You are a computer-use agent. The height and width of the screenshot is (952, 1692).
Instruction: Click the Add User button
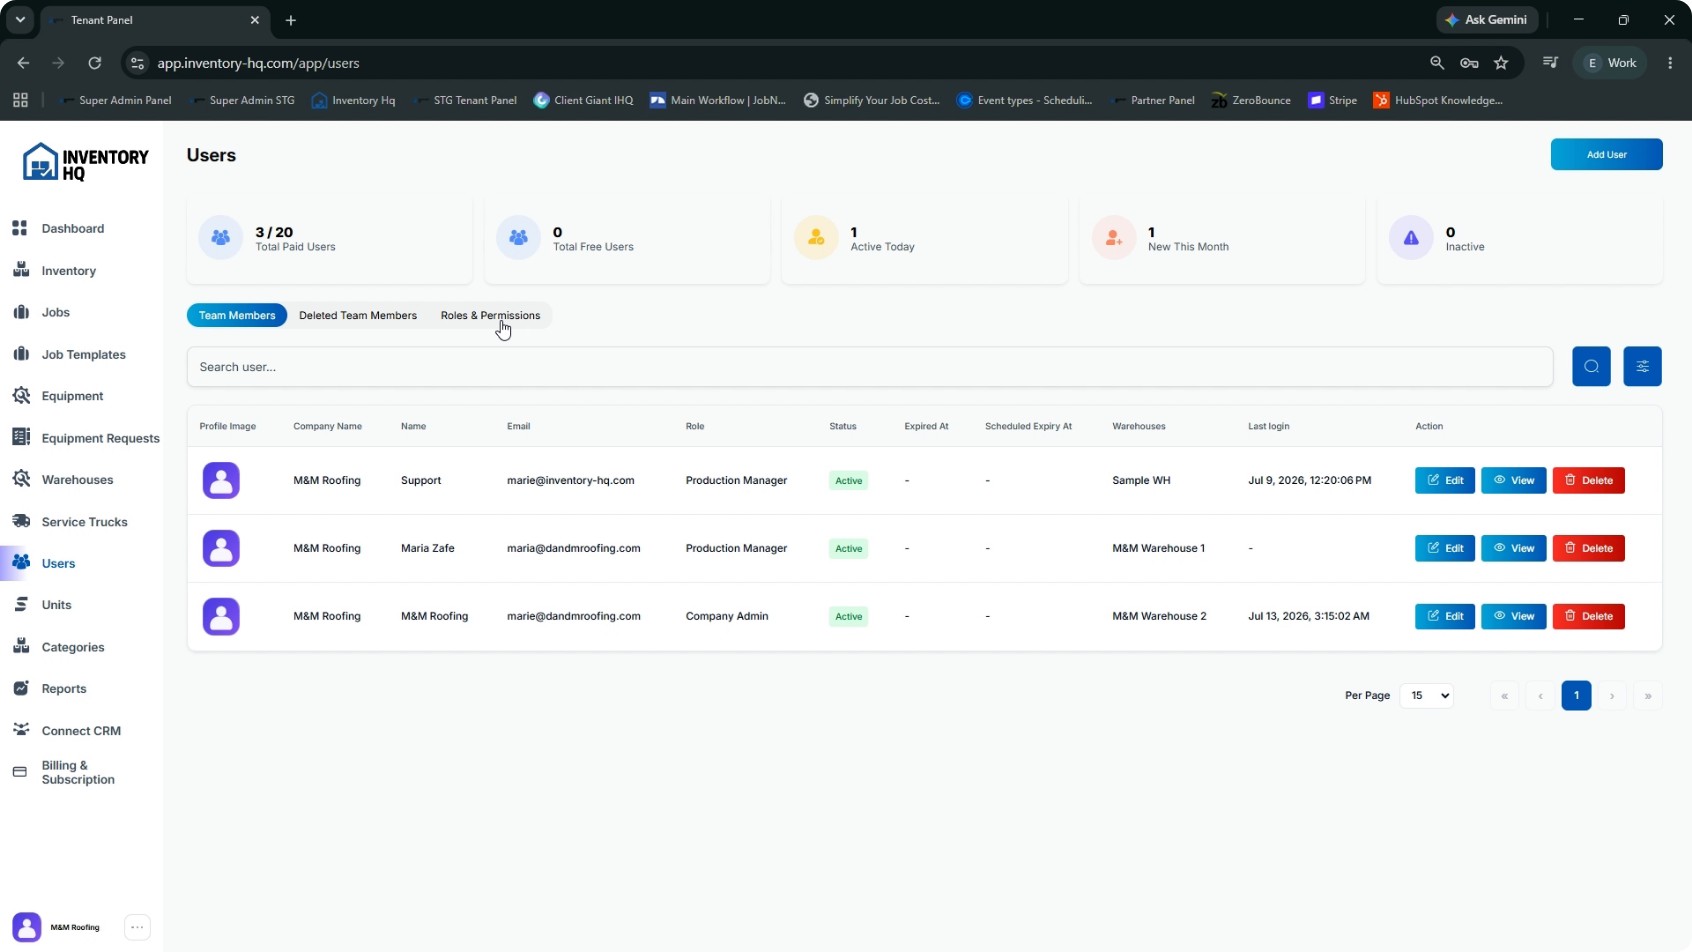tap(1606, 154)
